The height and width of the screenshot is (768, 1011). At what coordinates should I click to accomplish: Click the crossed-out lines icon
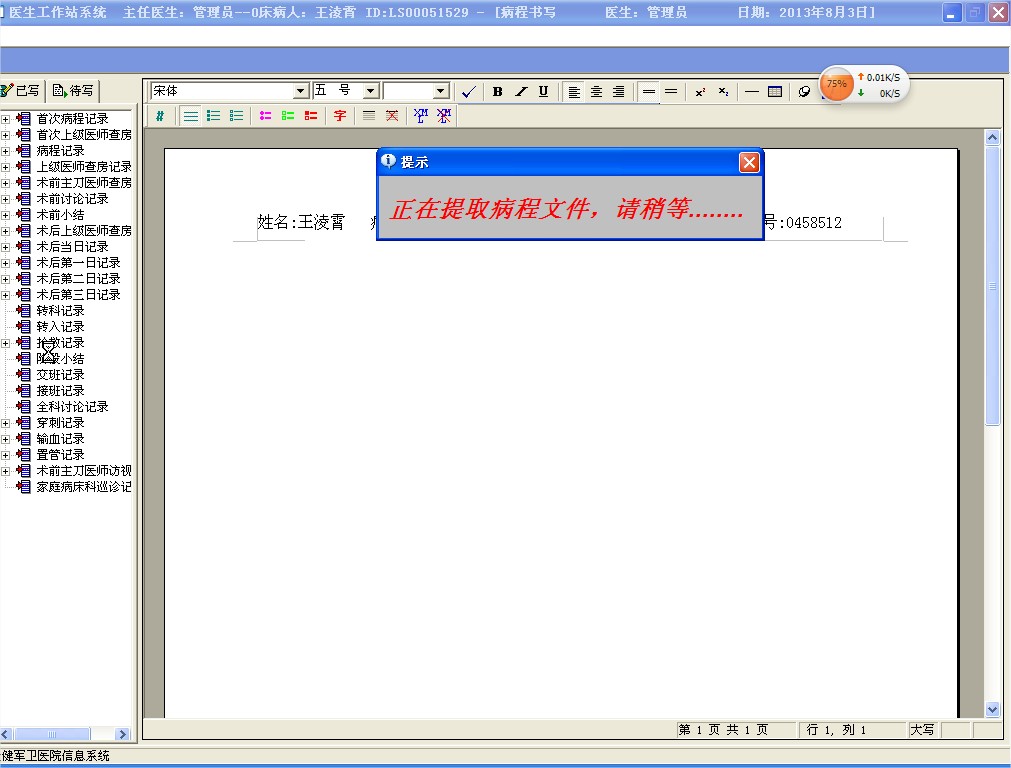392,116
